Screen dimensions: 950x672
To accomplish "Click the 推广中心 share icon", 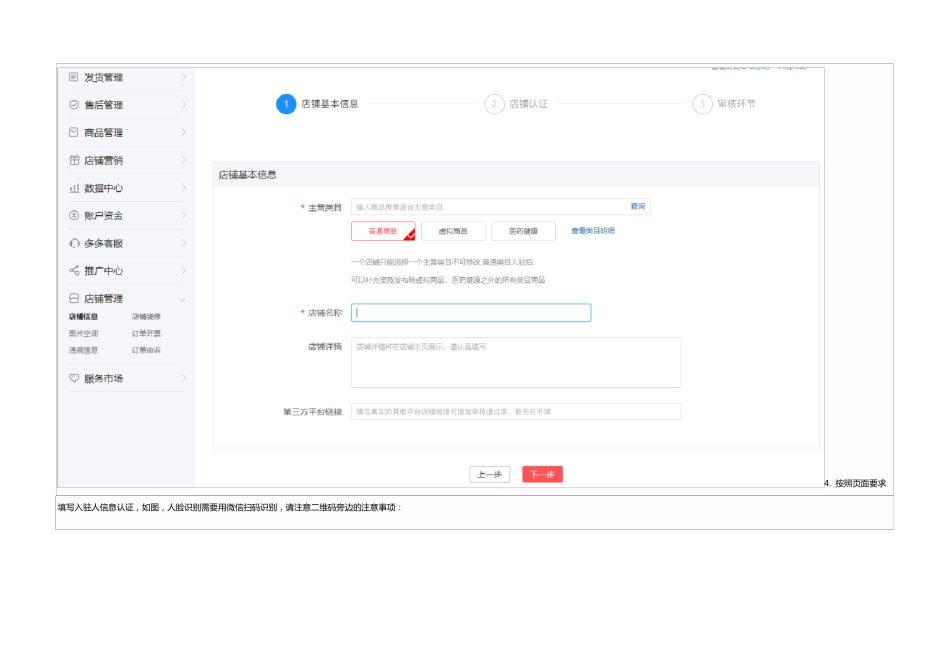I will [74, 270].
